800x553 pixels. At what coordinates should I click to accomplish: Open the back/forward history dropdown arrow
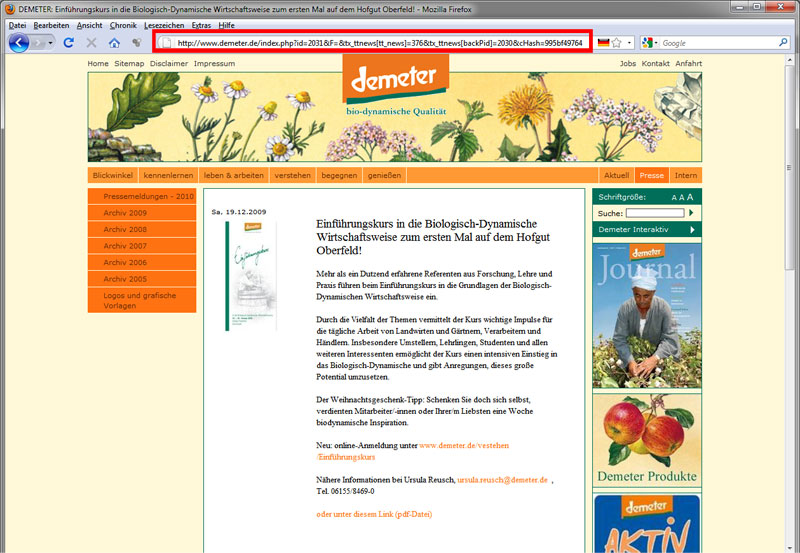(x=50, y=43)
